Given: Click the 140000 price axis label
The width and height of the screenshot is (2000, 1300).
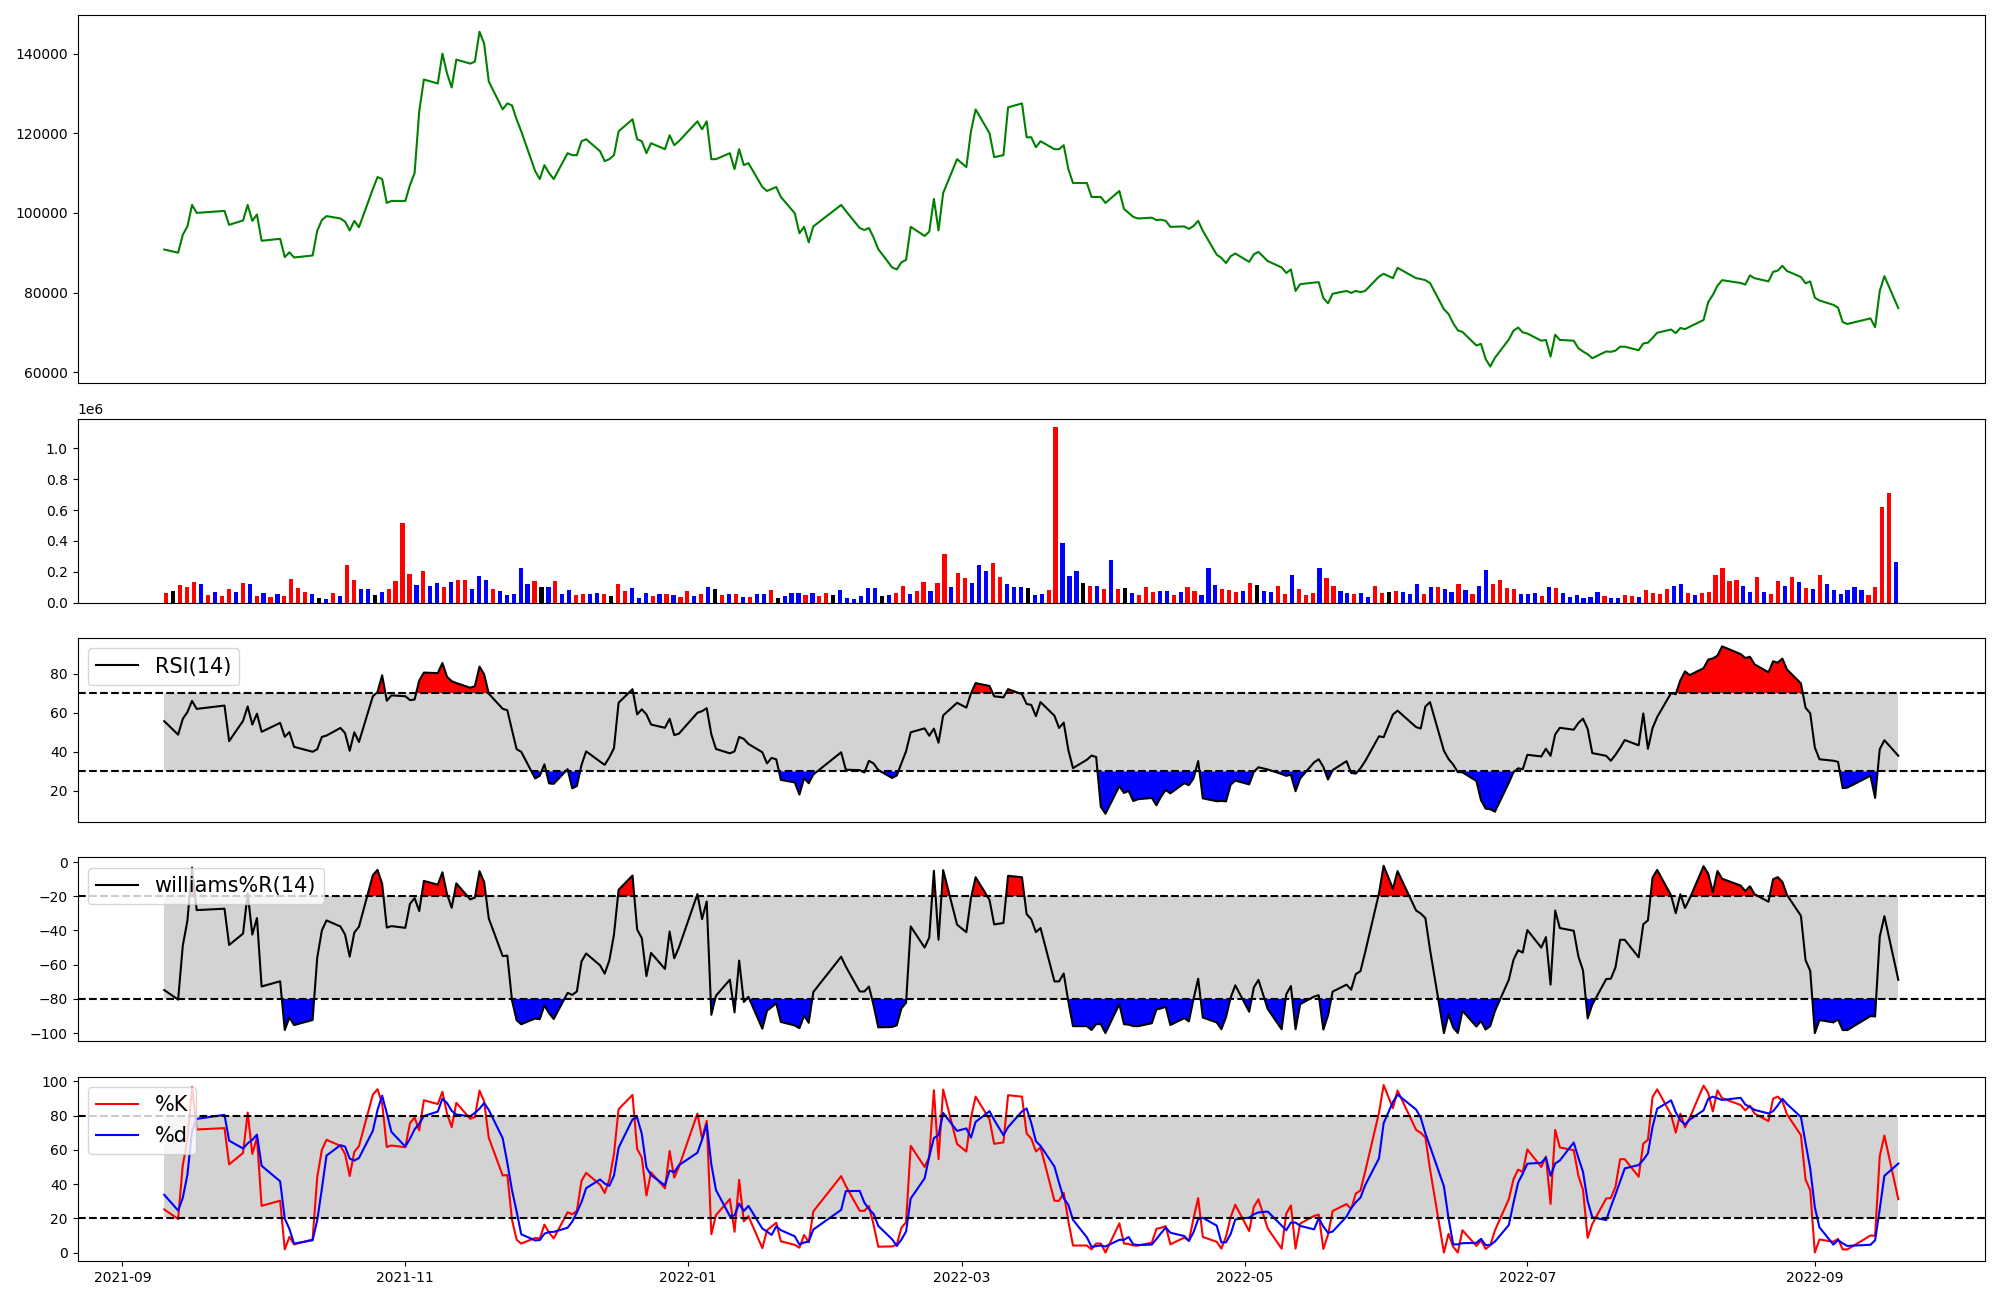Looking at the screenshot, I should [42, 54].
